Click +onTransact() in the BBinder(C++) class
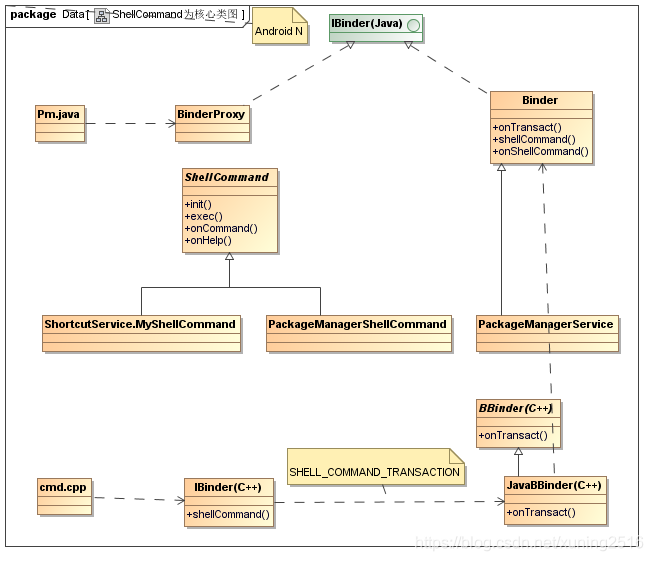 click(513, 436)
